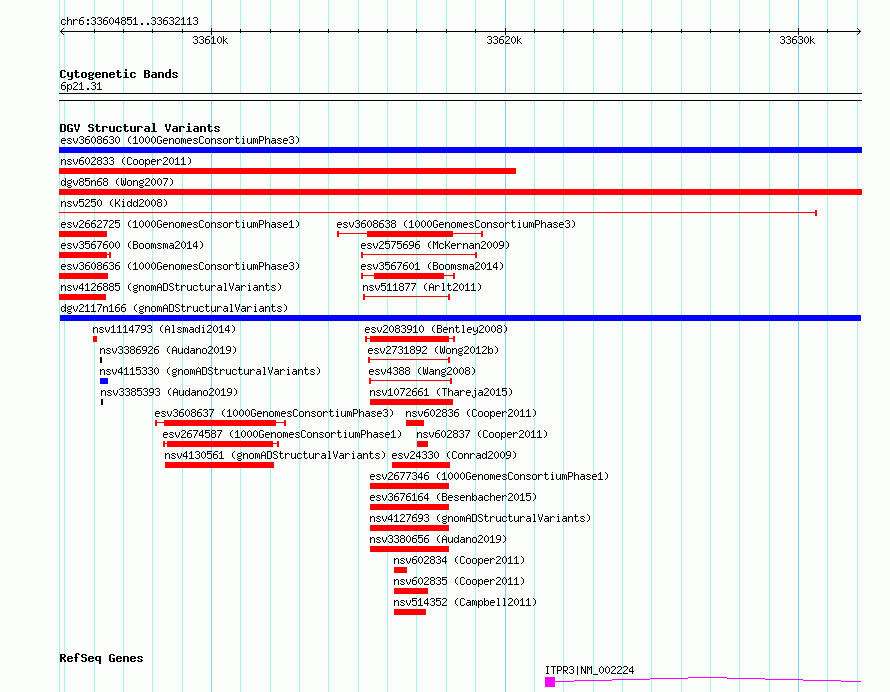Click the RefSeq Genes track title

tap(101, 658)
